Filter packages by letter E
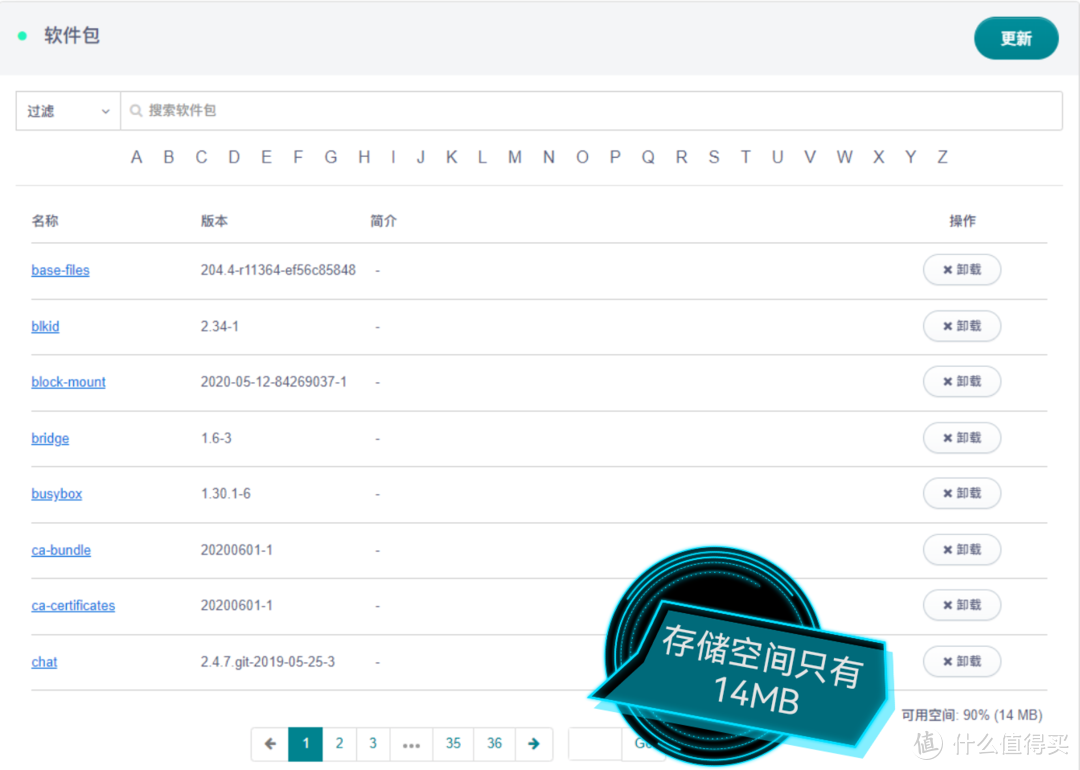The image size is (1080, 770). (x=266, y=157)
